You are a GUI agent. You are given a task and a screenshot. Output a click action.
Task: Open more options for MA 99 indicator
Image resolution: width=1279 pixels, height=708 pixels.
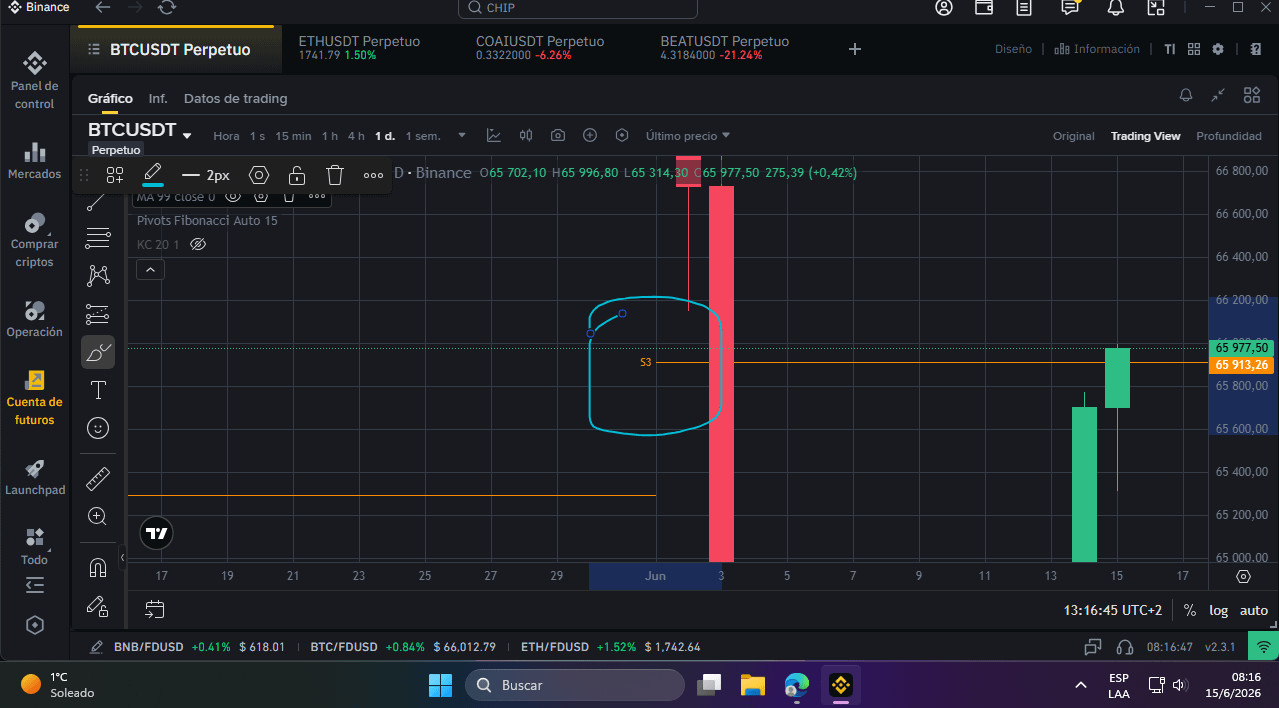point(317,197)
